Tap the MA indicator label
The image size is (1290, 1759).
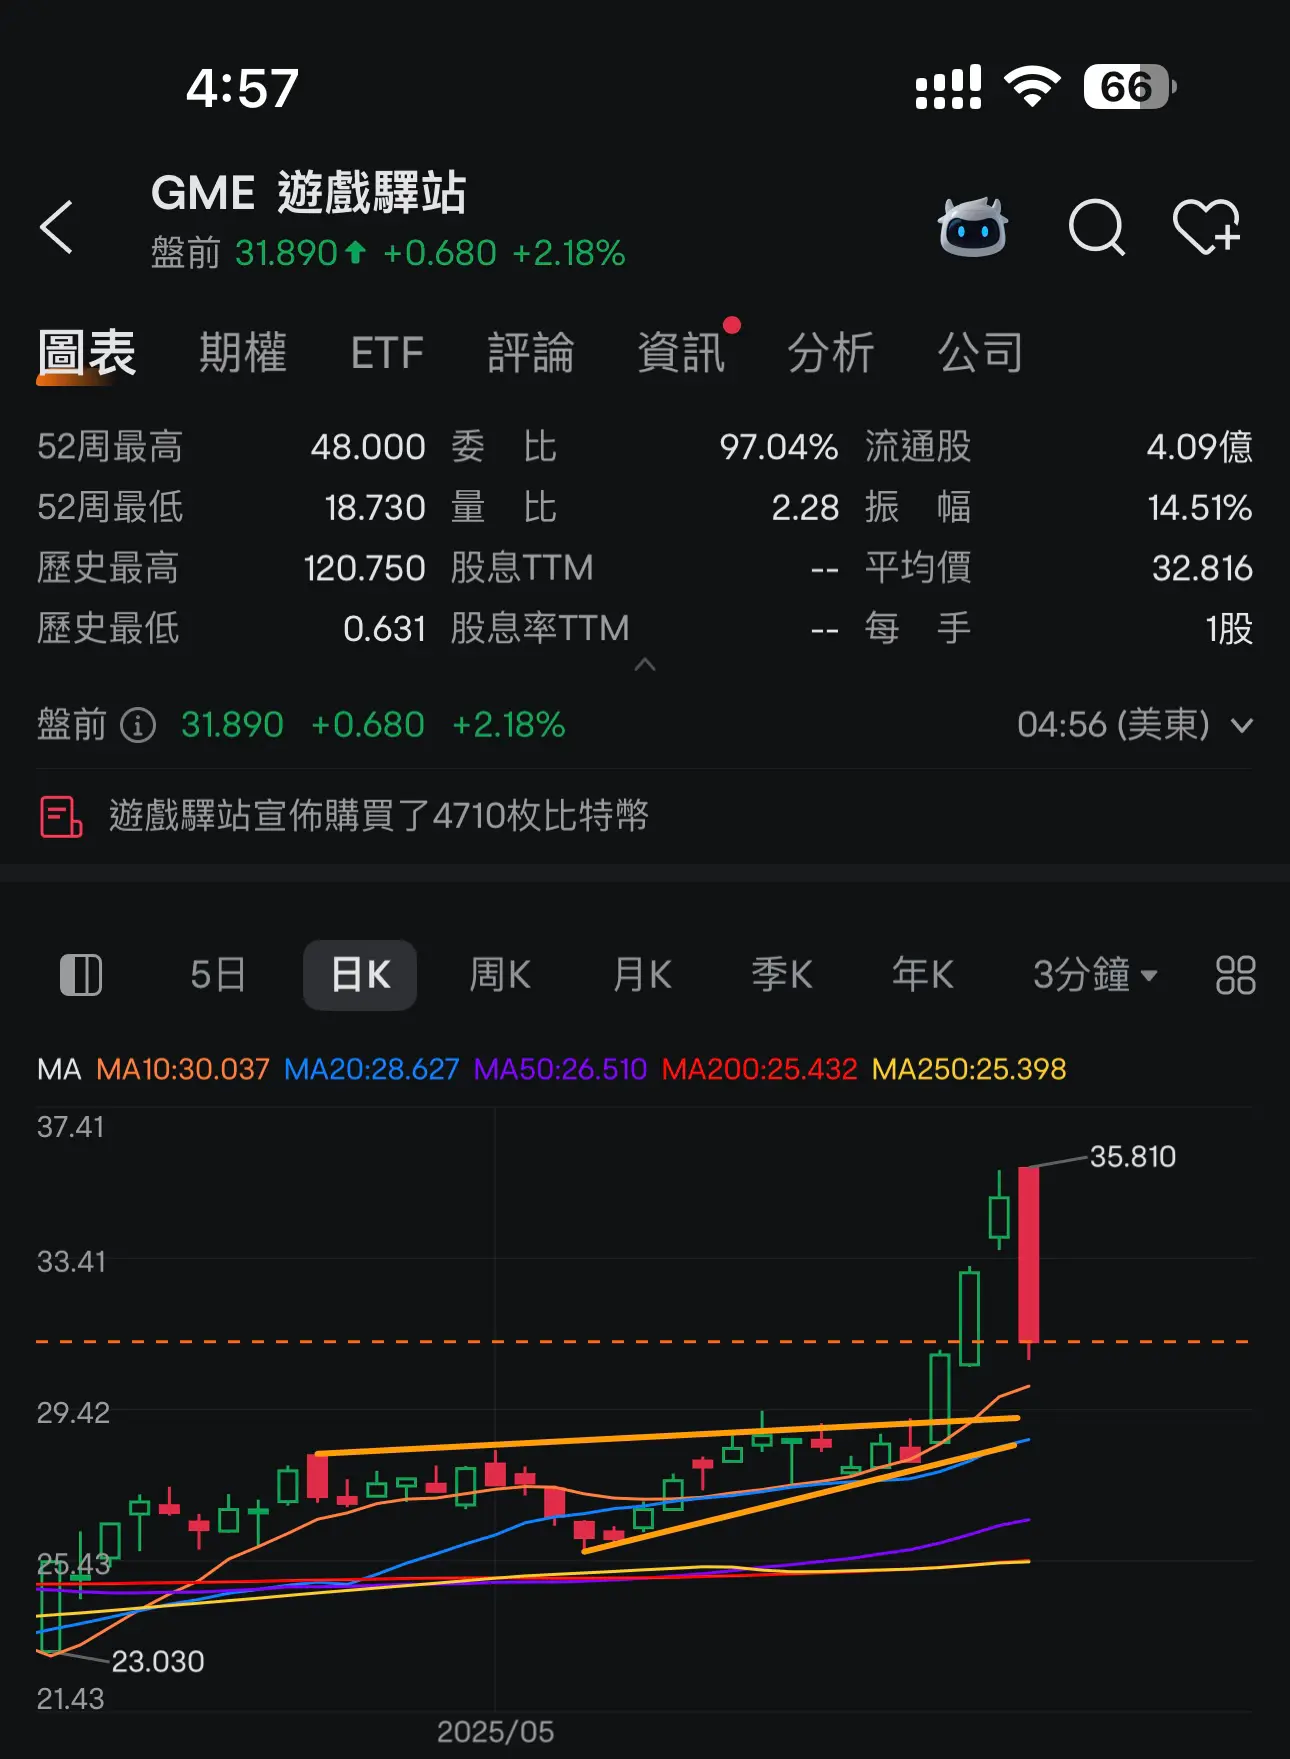[59, 1070]
